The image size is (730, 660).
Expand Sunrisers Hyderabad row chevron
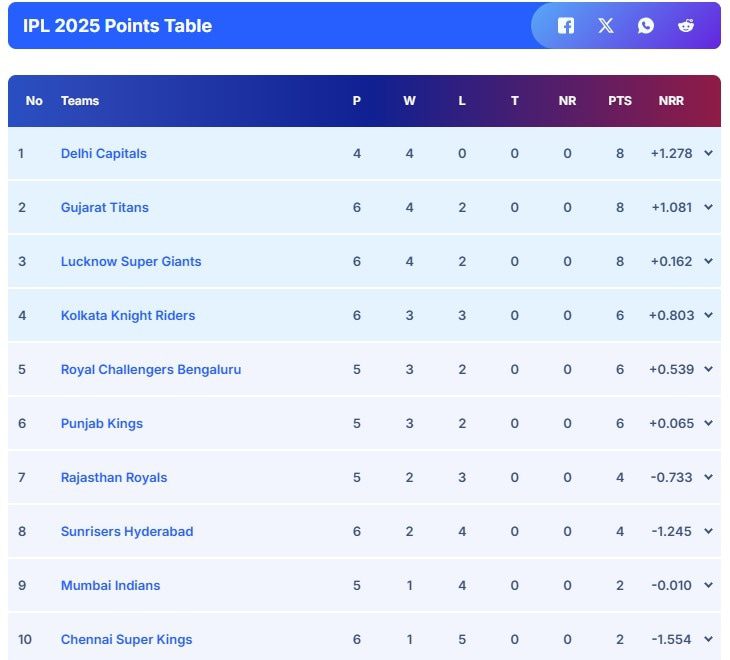(708, 531)
